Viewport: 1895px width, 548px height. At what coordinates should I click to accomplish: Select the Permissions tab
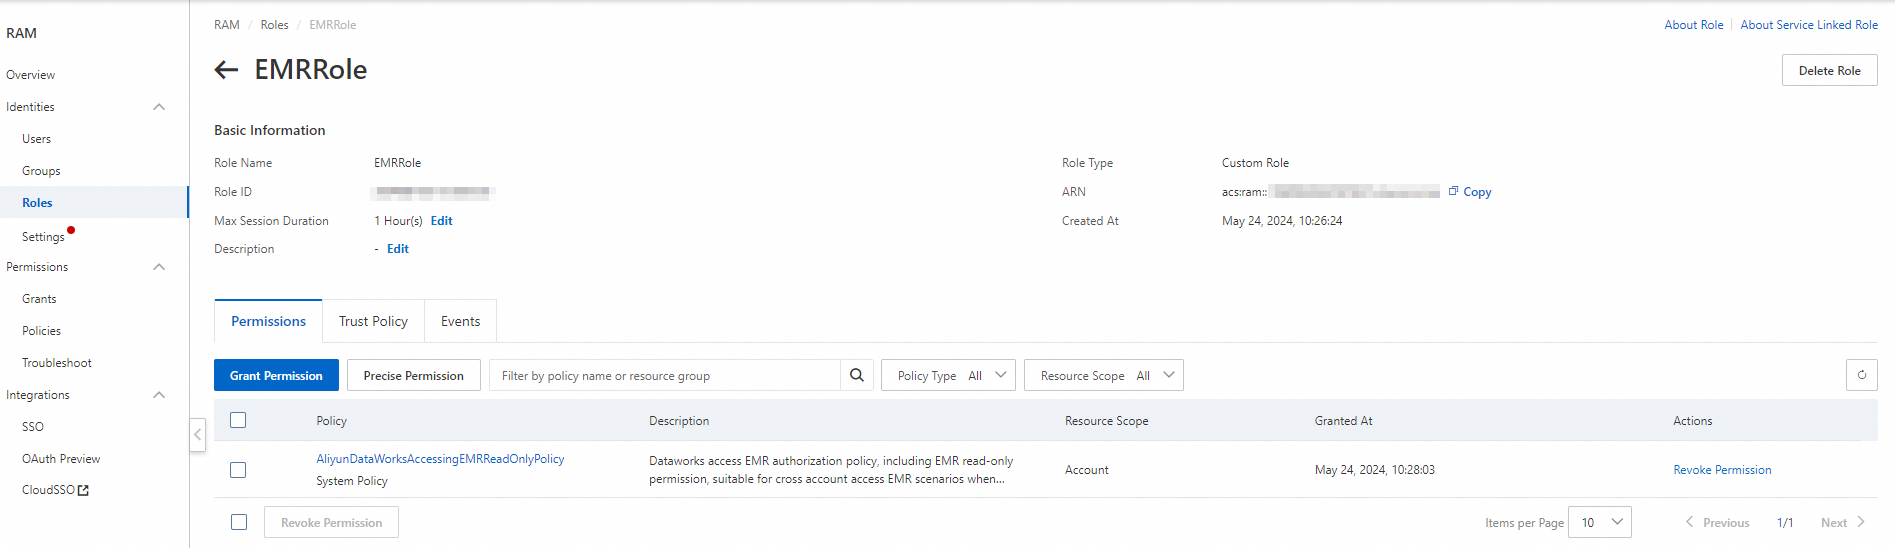click(x=268, y=321)
